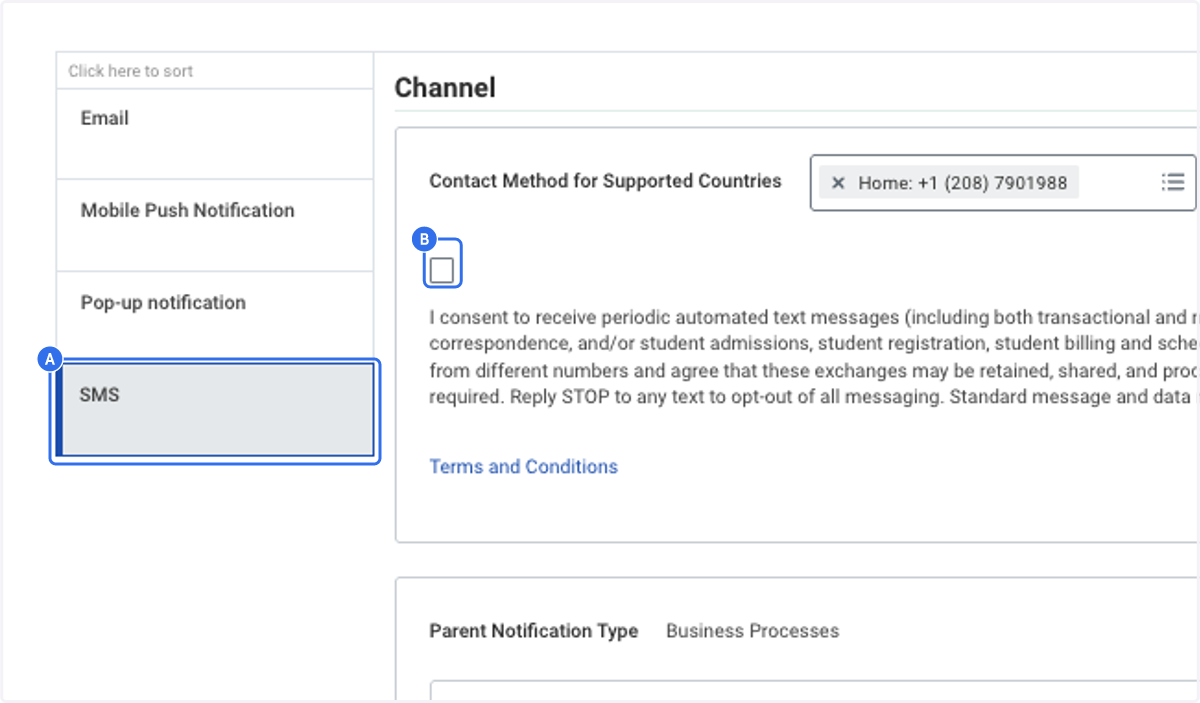Viewport: 1200px width, 703px height.
Task: Open the contact method prompt list icon
Action: (1173, 182)
